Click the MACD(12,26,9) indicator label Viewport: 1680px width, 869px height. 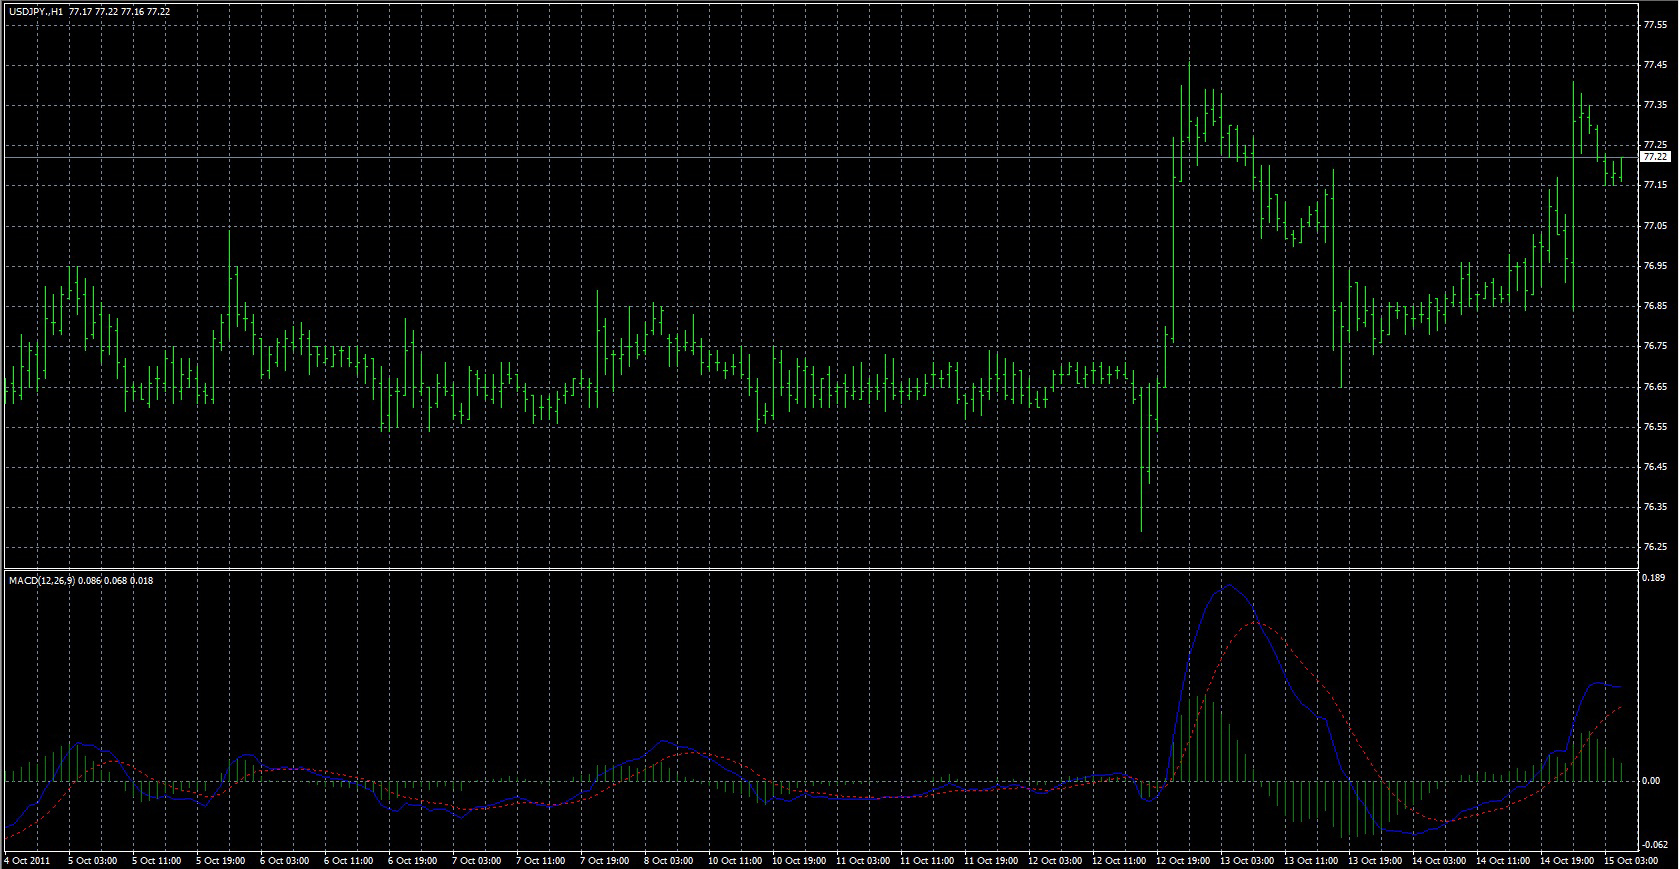(x=40, y=581)
